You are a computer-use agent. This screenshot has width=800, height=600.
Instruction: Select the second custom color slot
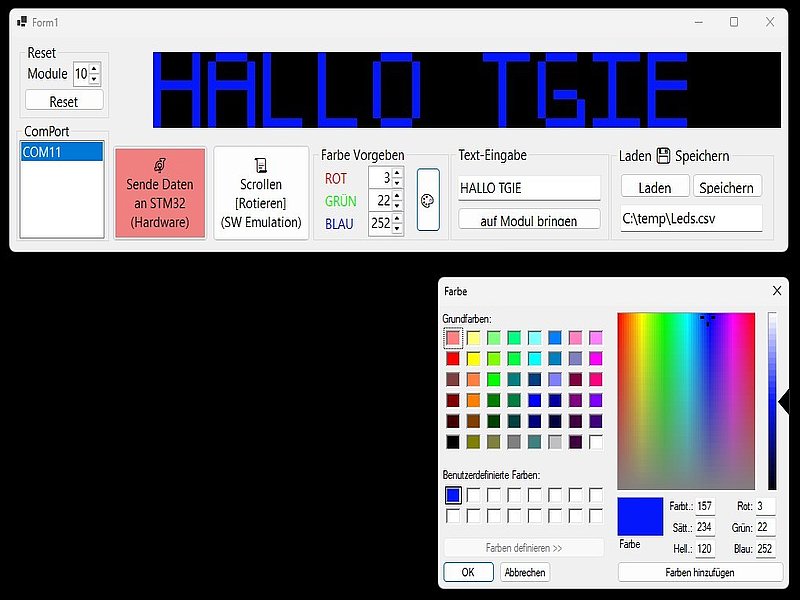click(x=473, y=495)
